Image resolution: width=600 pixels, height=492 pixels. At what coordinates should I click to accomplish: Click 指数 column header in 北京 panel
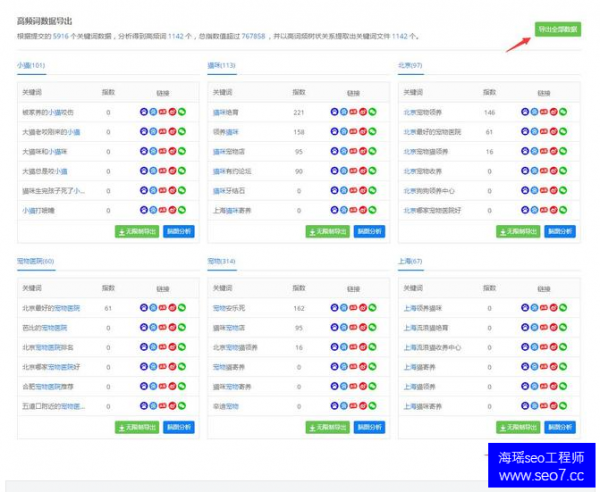click(489, 92)
